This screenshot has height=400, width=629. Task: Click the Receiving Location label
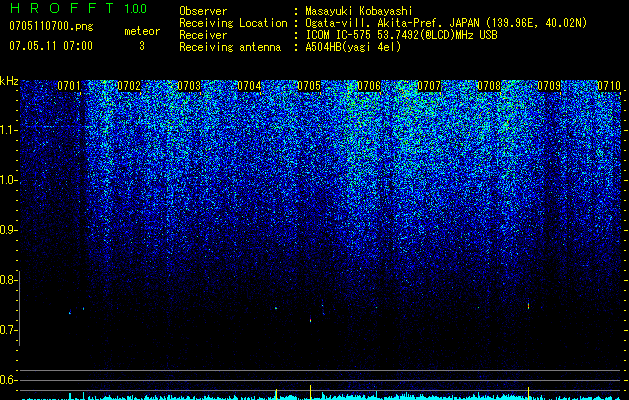[x=233, y=23]
